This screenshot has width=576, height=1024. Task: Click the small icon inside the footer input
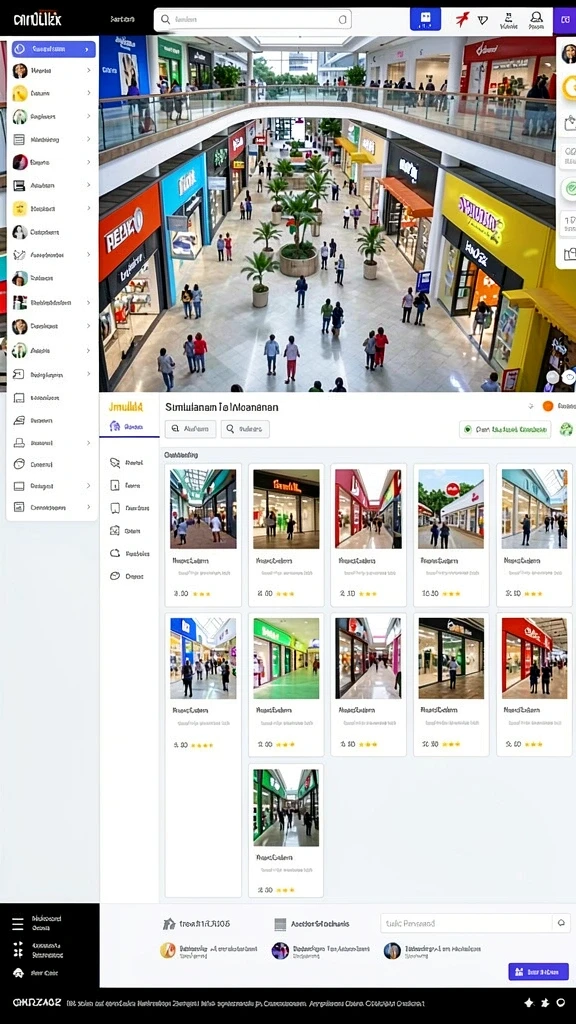tap(560, 923)
